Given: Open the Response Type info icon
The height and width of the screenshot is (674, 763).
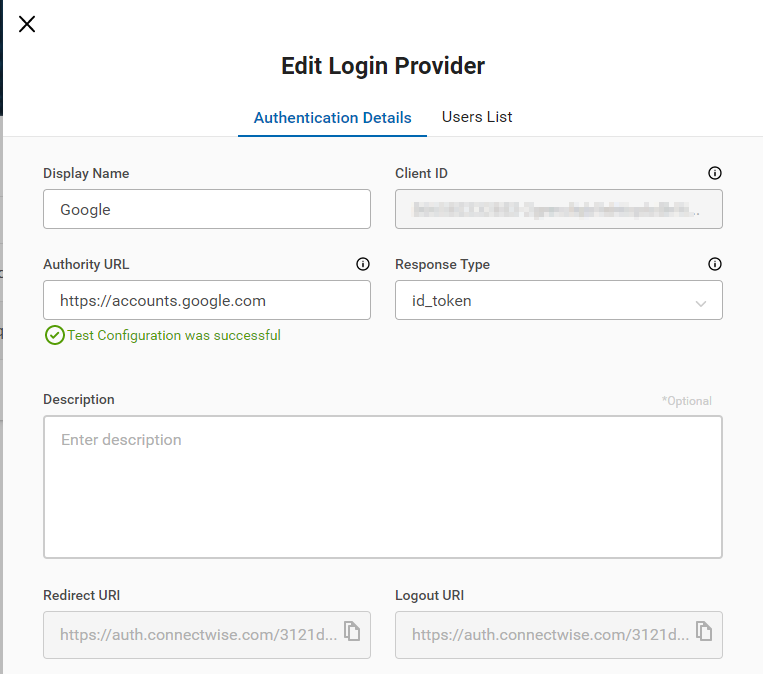Looking at the screenshot, I should tap(714, 265).
